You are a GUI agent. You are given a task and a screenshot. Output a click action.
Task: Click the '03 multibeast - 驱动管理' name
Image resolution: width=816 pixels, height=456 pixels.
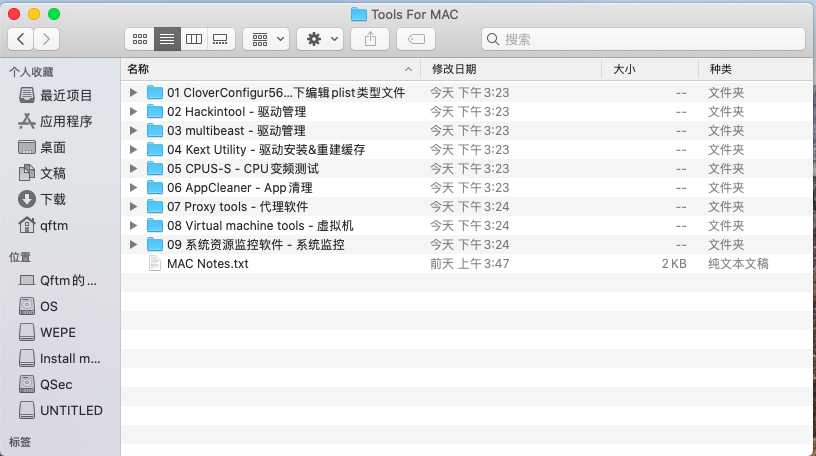[x=236, y=131]
